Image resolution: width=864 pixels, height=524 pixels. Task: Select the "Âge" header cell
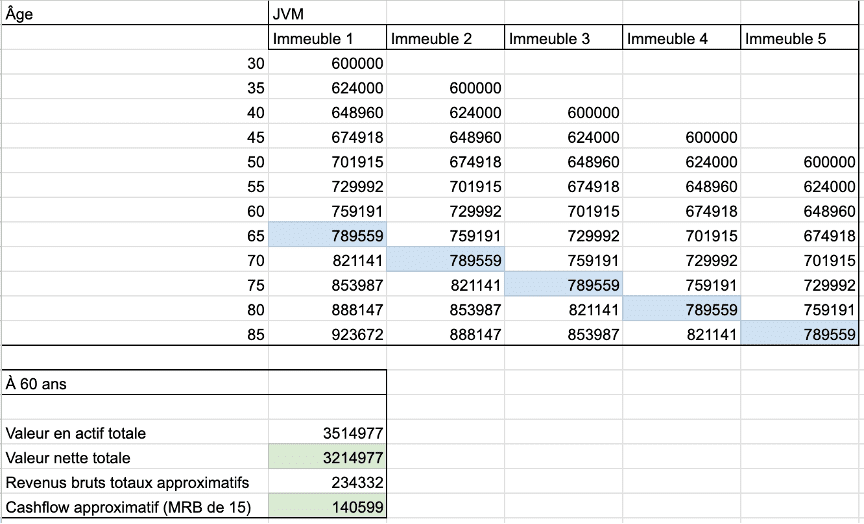(134, 14)
